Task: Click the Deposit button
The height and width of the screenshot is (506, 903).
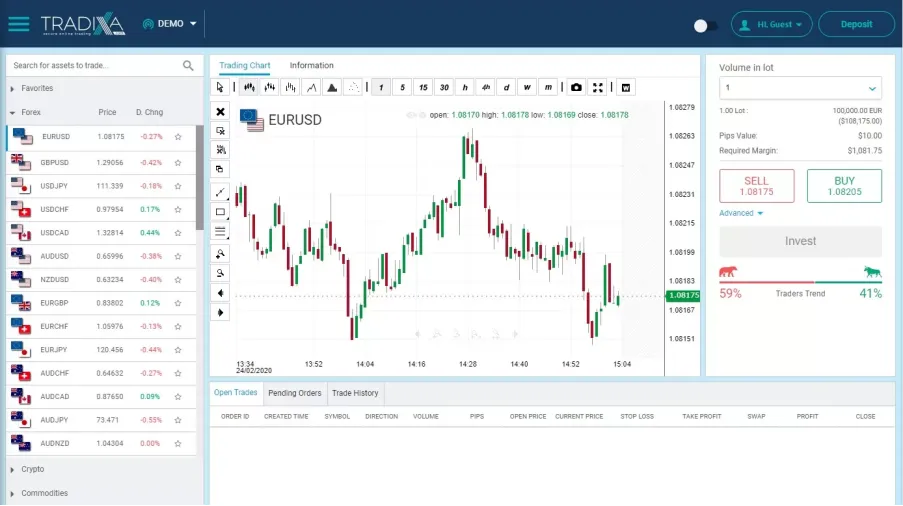Action: 856,24
